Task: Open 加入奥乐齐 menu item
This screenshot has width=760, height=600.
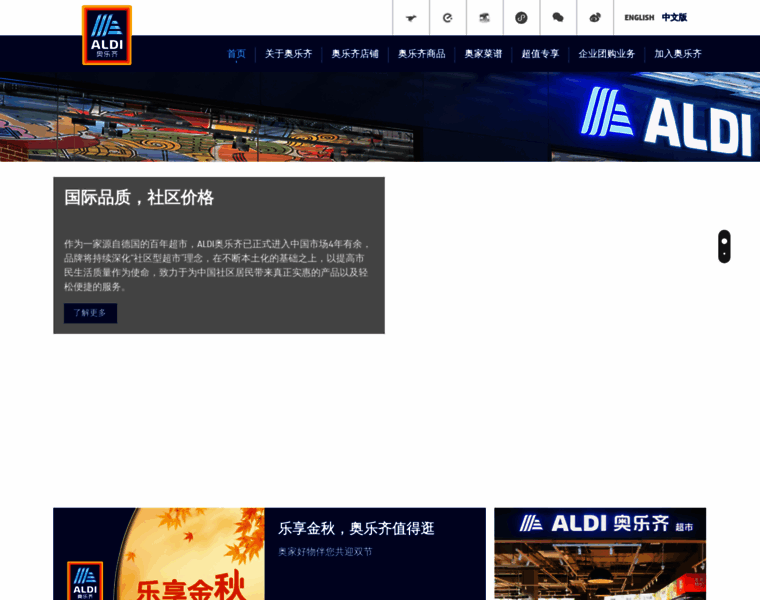Action: tap(678, 54)
